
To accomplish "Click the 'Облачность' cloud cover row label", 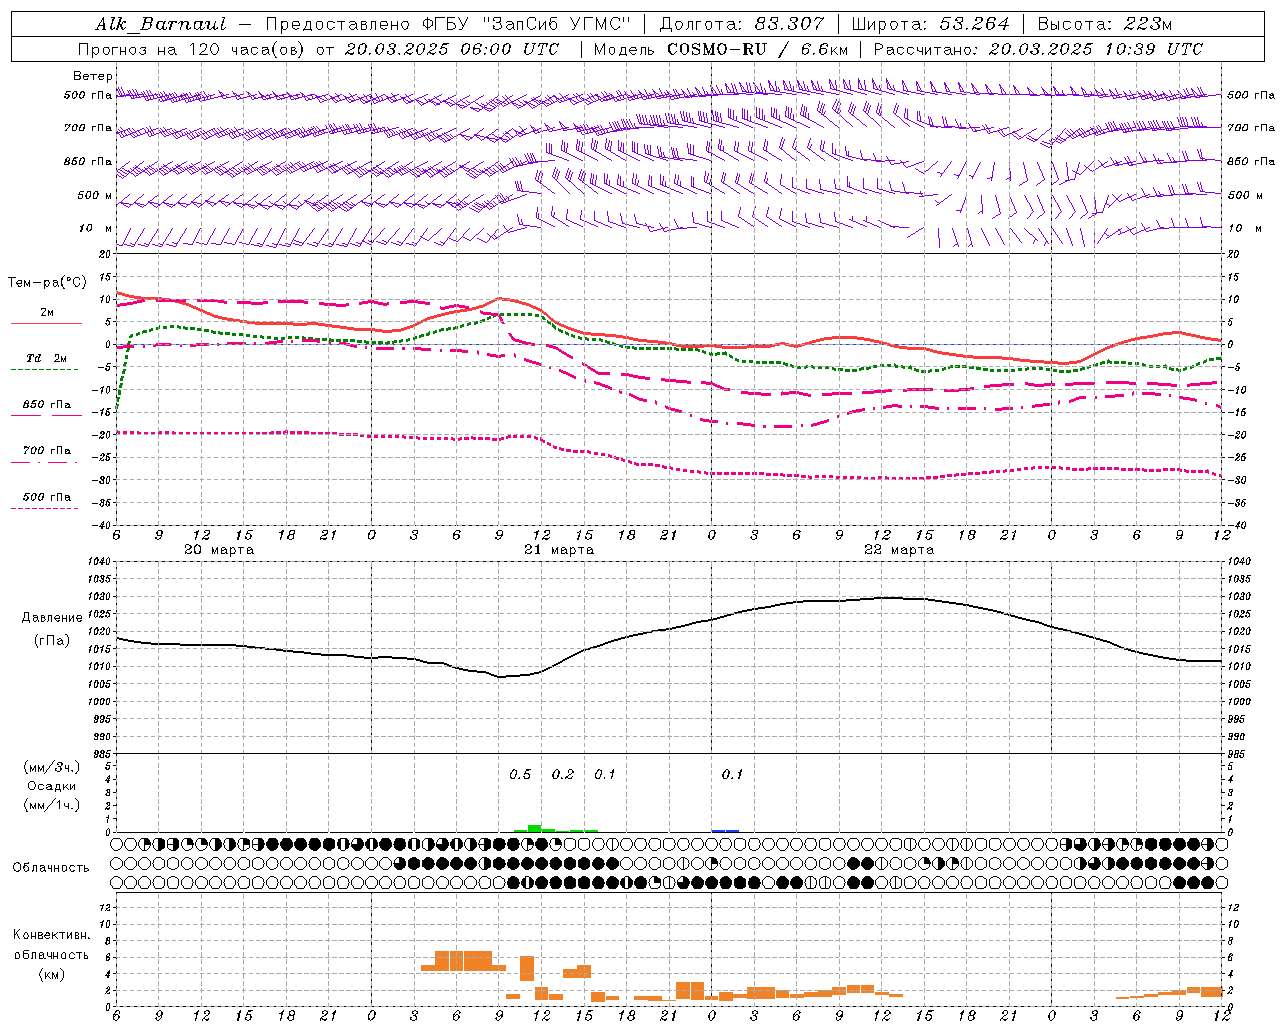I will click(x=51, y=868).
